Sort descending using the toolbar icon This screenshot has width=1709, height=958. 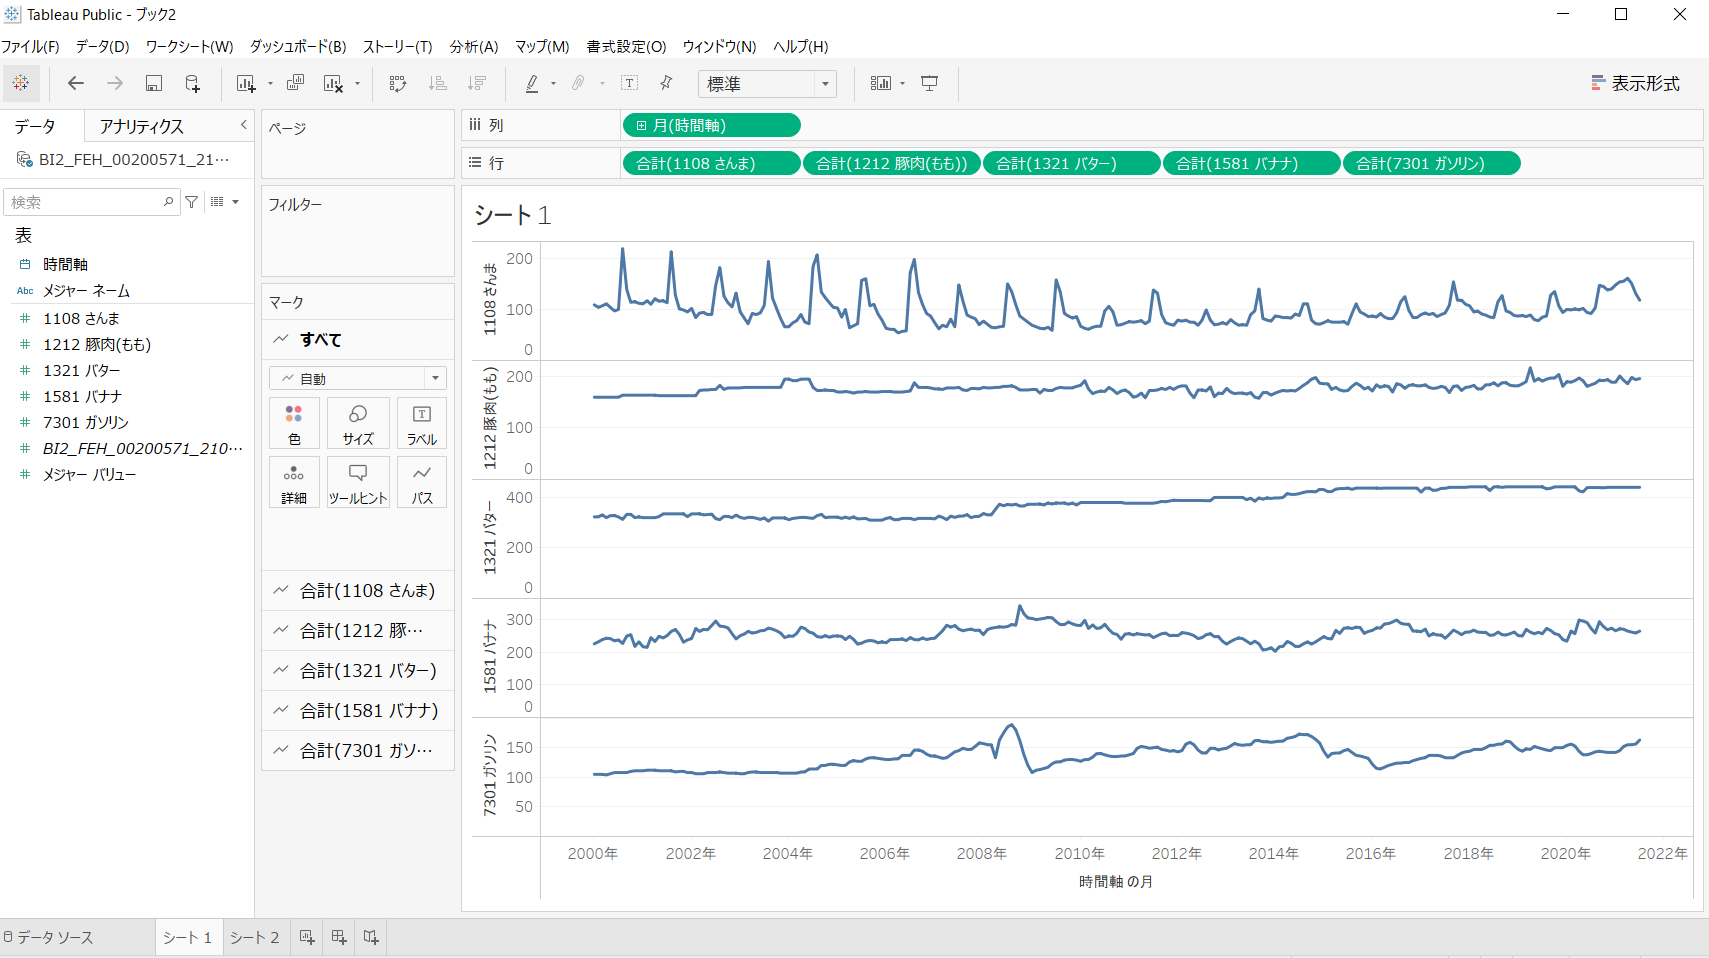(477, 84)
